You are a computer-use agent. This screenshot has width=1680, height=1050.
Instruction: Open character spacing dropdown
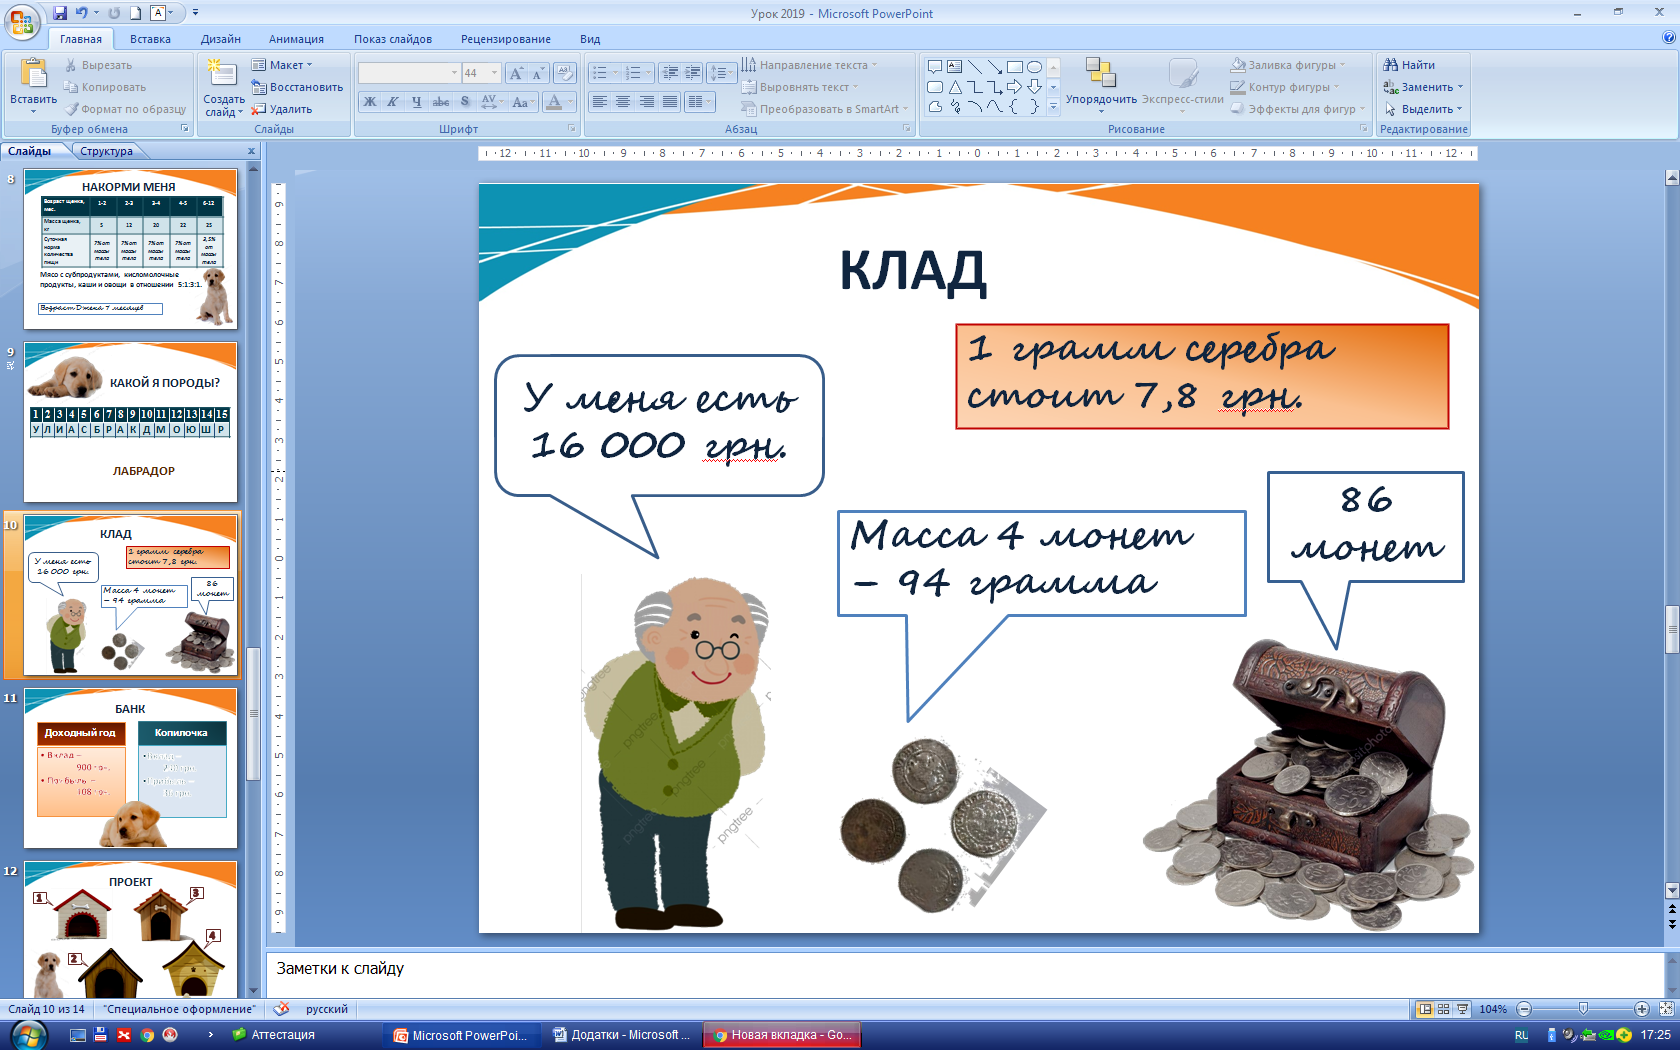tap(490, 102)
